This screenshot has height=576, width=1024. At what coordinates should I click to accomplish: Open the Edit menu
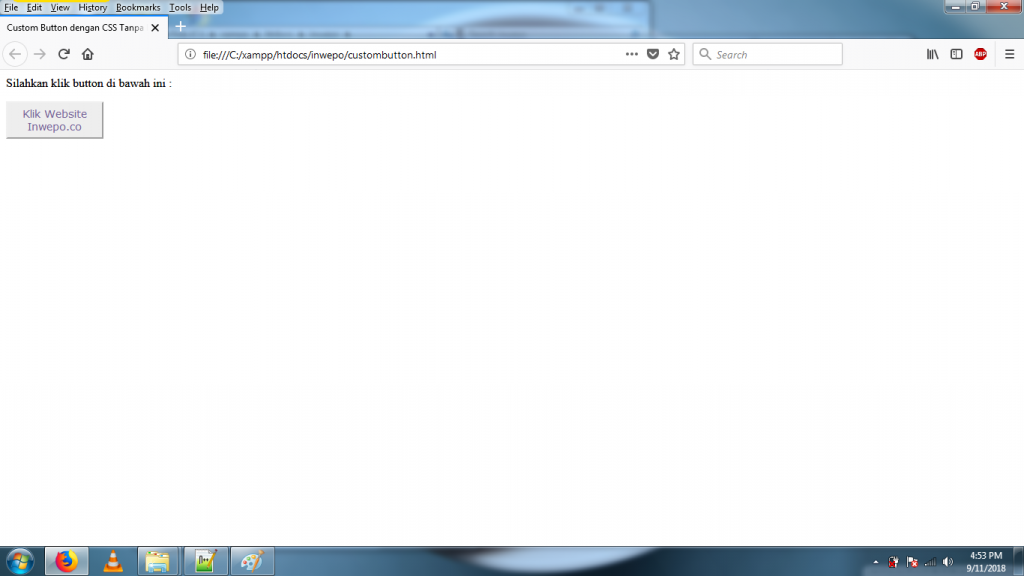coord(35,7)
